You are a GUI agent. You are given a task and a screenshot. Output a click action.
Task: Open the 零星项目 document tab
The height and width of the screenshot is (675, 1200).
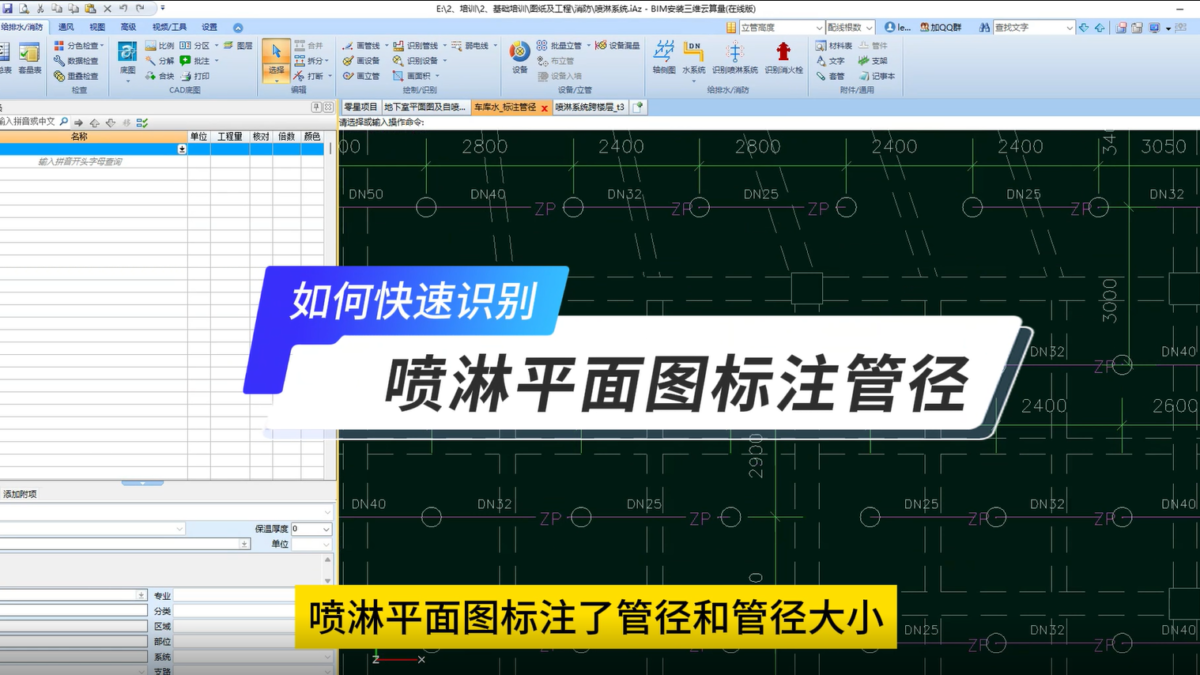360,106
